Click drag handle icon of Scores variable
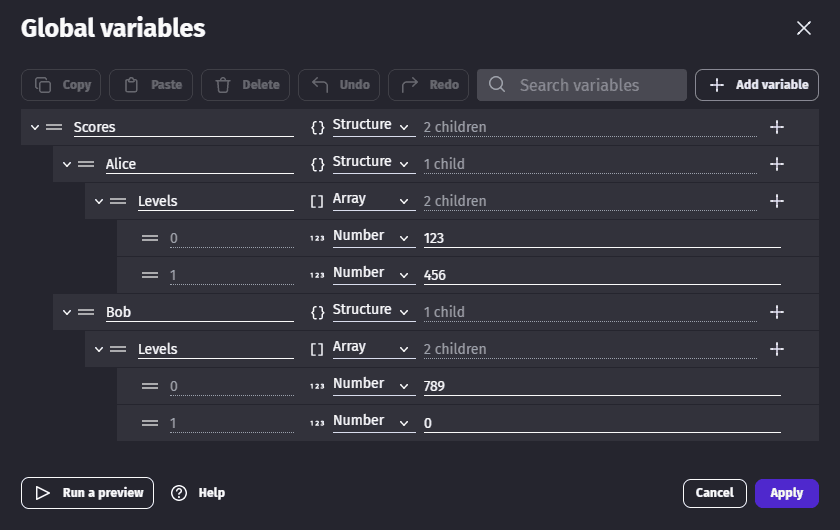 coord(54,127)
